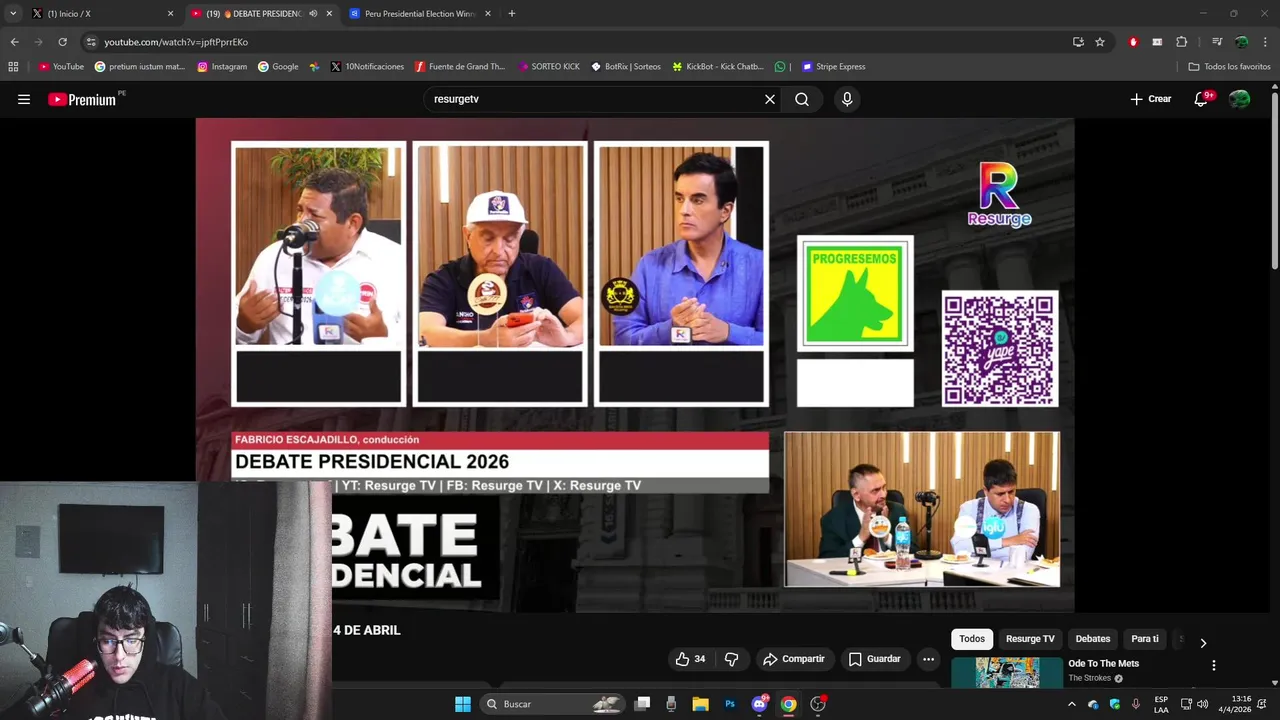
Task: Dislike the video with thumbs down
Action: (x=731, y=659)
